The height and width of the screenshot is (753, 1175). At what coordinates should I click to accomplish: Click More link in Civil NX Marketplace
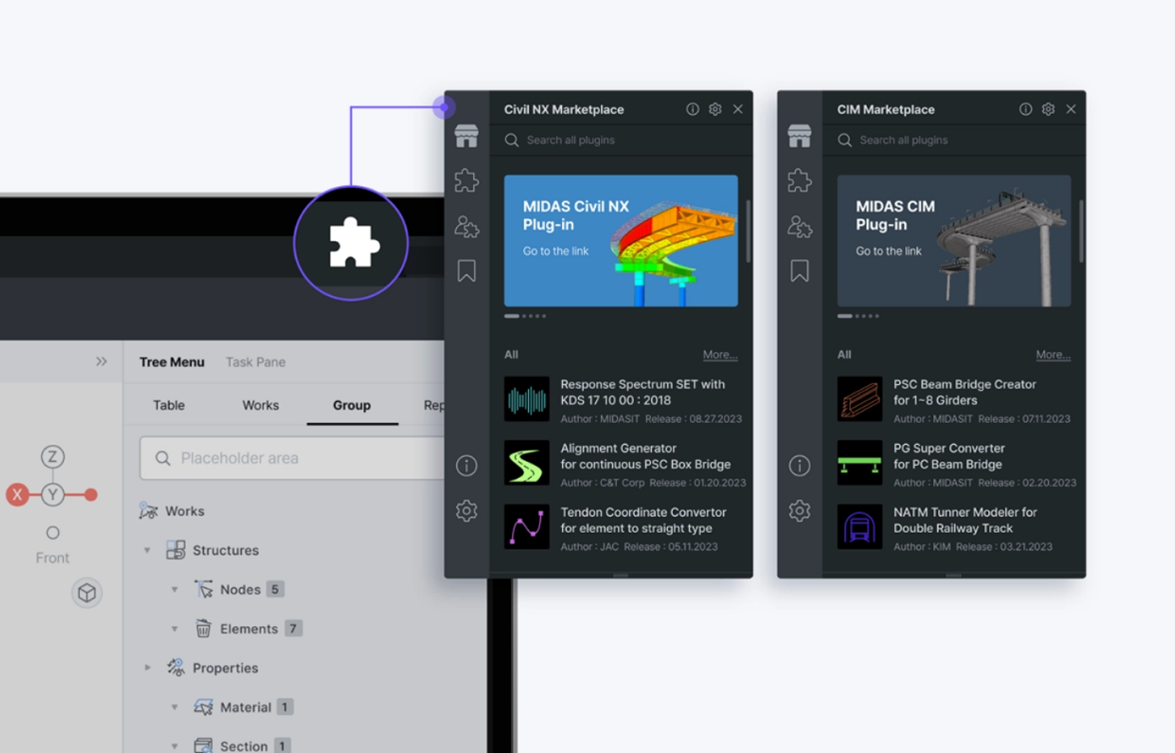[x=719, y=355]
